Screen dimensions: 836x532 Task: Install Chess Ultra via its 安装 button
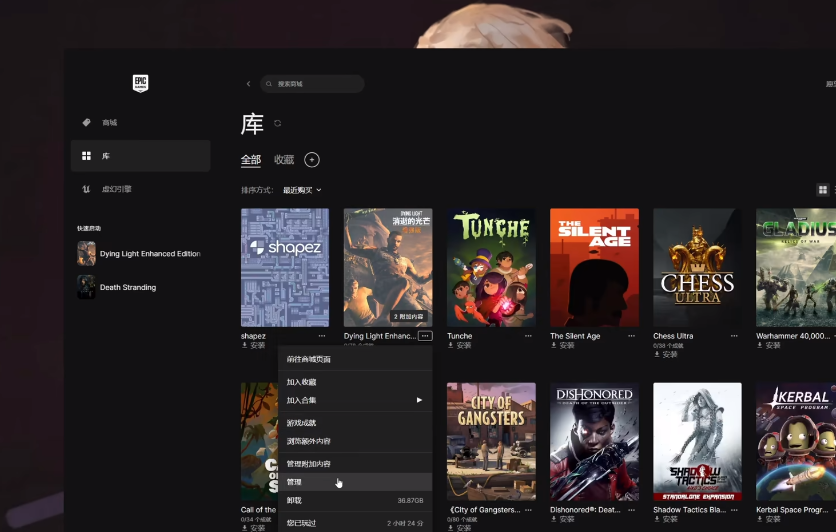point(665,354)
